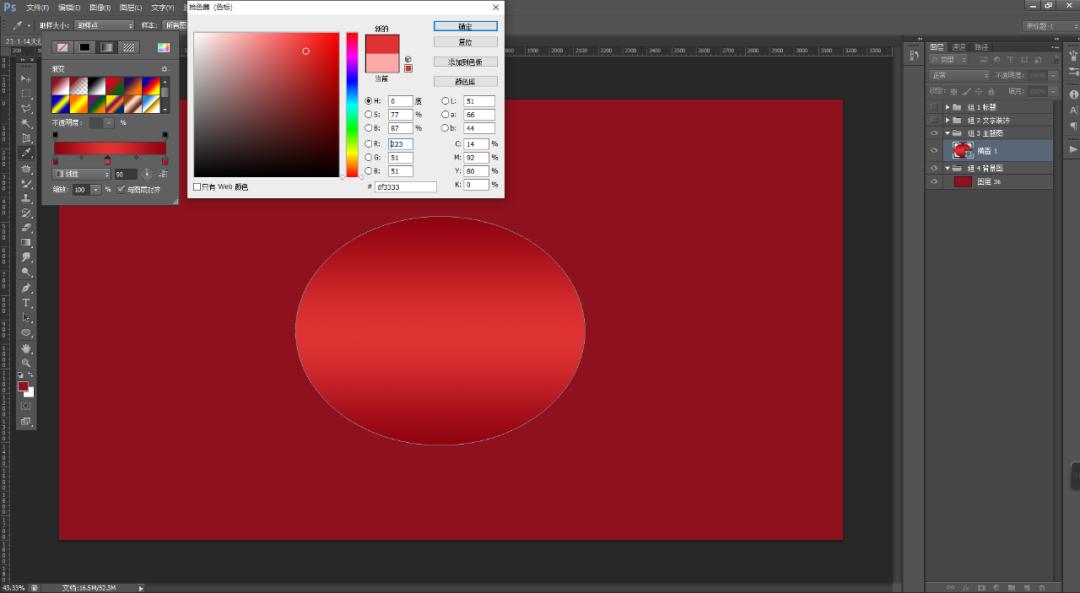Select the Brush tool
Screen dimensions: 1080x593
point(26,183)
